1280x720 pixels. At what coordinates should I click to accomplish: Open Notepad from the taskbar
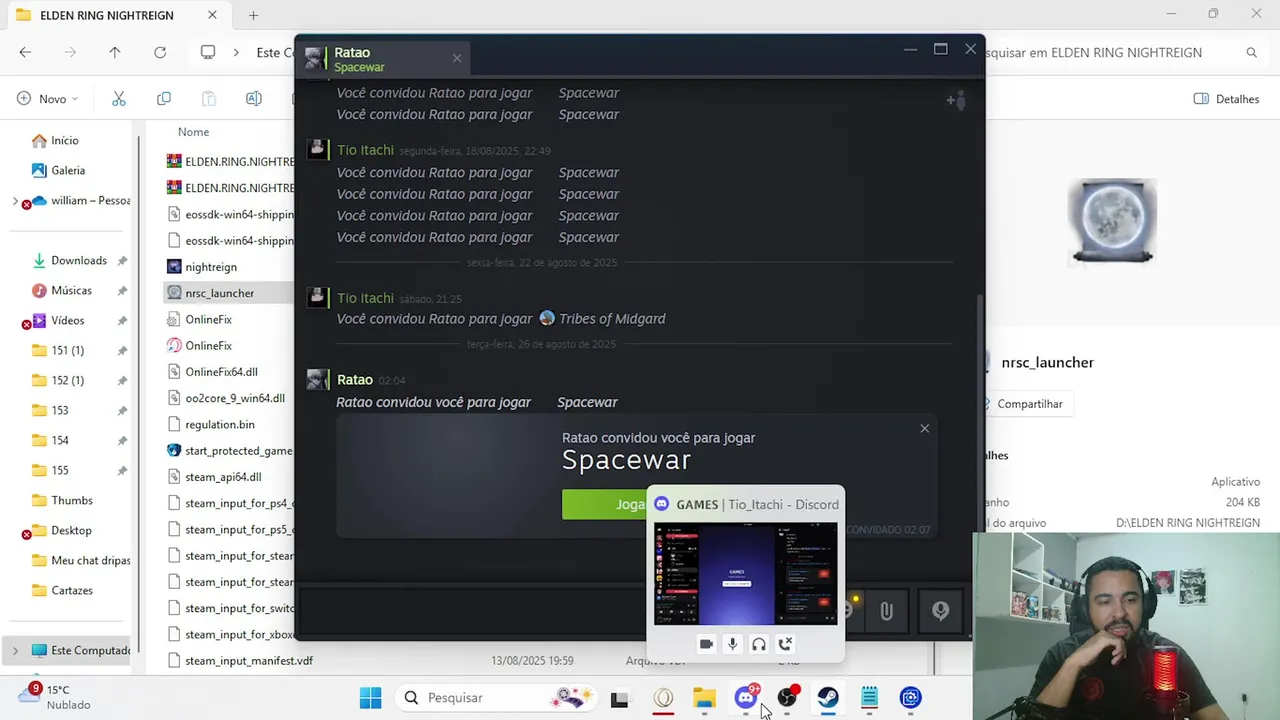pos(869,698)
